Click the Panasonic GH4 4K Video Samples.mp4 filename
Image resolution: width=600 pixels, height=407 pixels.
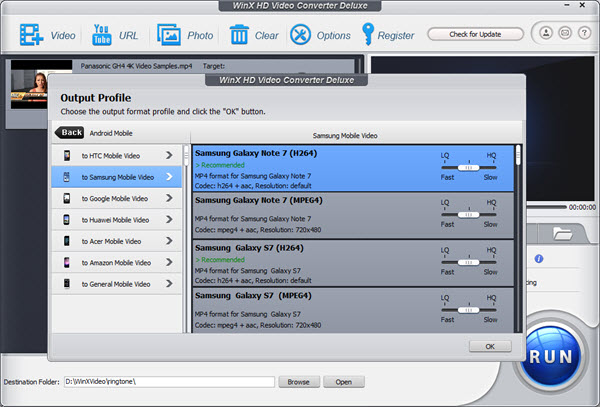[136, 66]
